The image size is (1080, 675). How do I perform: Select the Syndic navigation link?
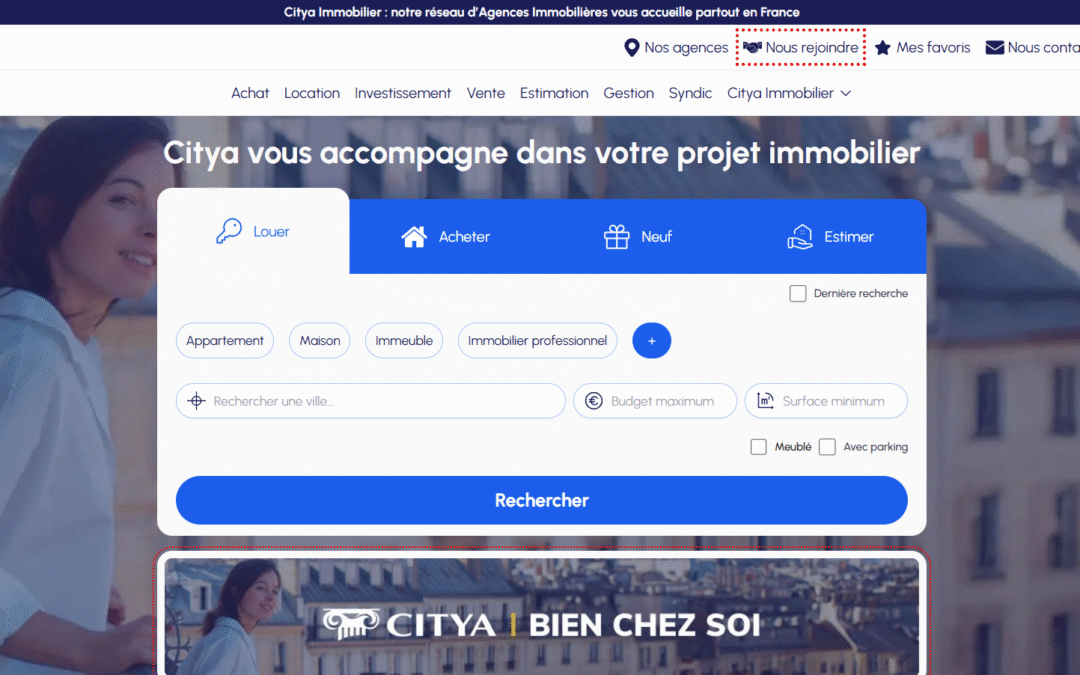(690, 93)
